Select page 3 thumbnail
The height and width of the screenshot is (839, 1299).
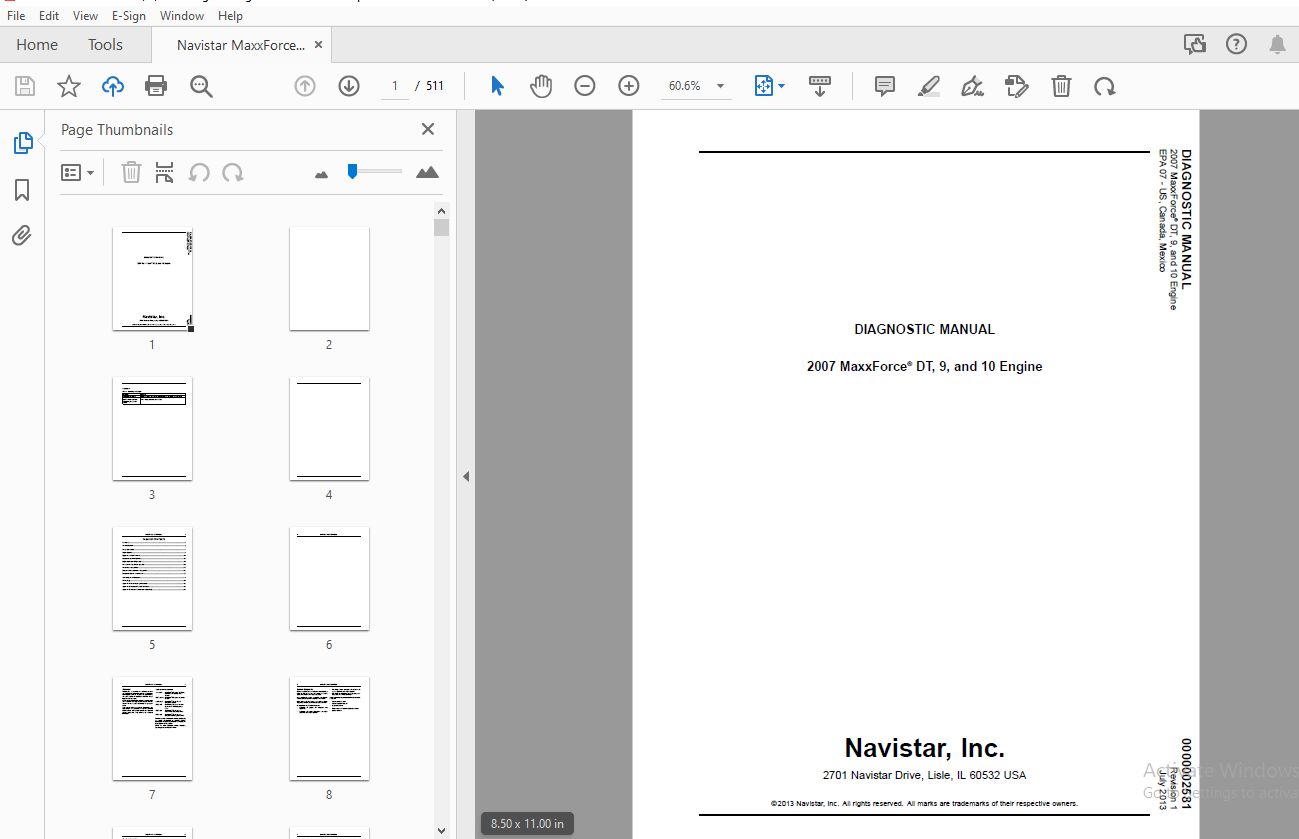(152, 429)
